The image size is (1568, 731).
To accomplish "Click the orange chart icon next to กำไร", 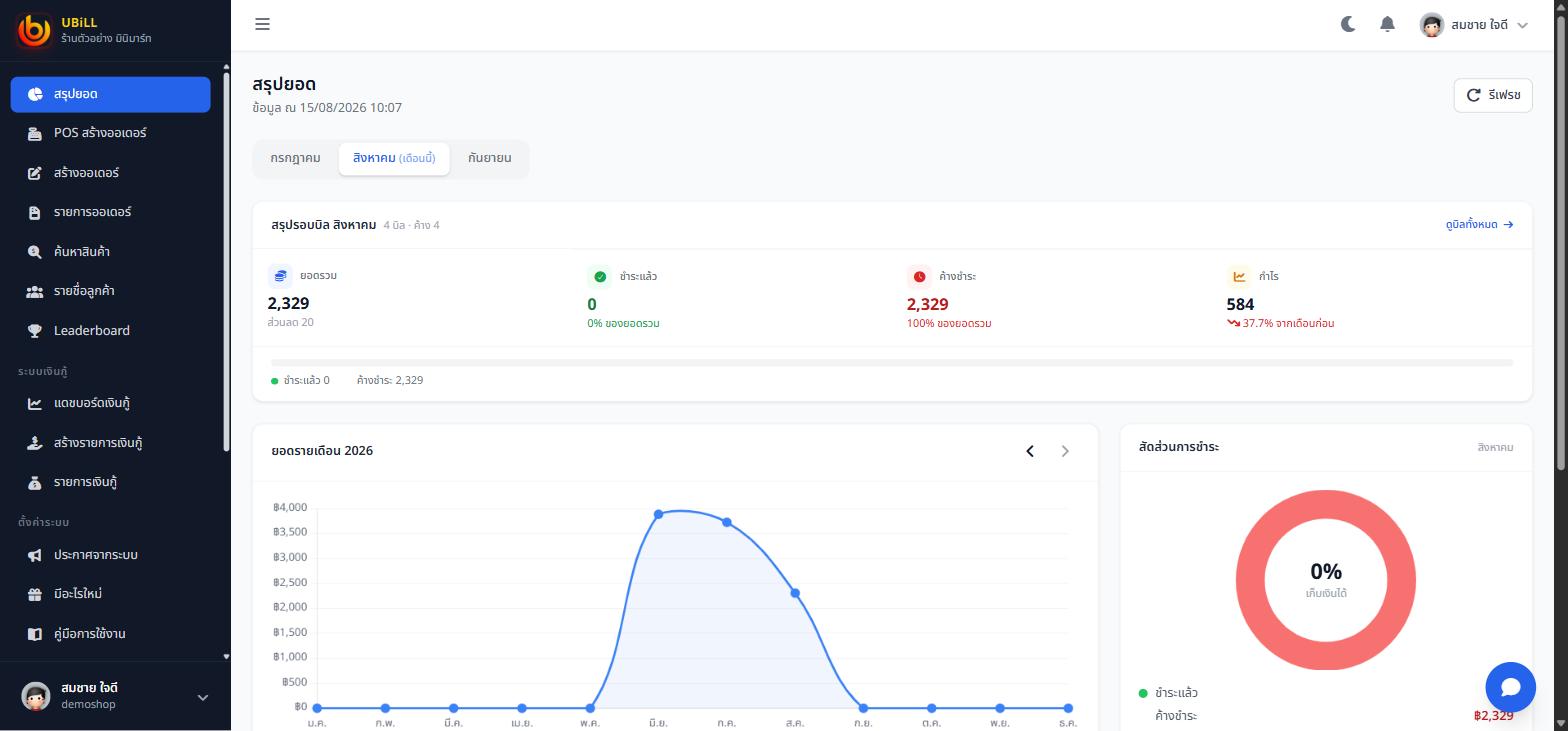I will click(1239, 276).
